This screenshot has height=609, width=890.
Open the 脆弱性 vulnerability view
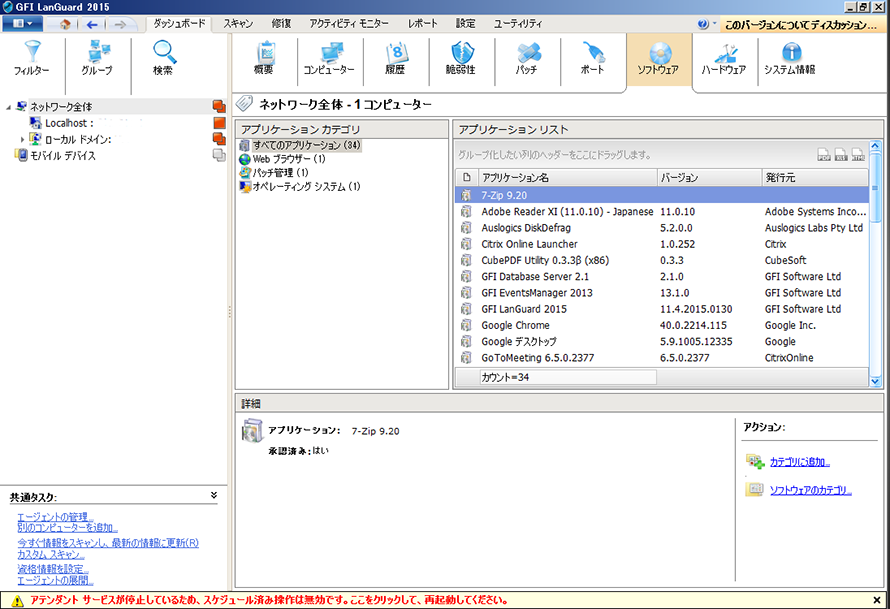[x=461, y=58]
